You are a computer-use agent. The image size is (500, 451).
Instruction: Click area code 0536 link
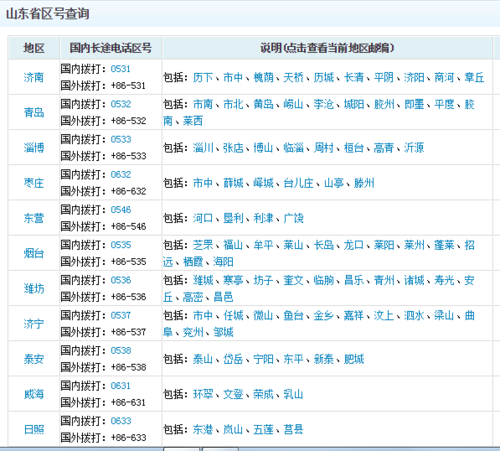coord(121,280)
